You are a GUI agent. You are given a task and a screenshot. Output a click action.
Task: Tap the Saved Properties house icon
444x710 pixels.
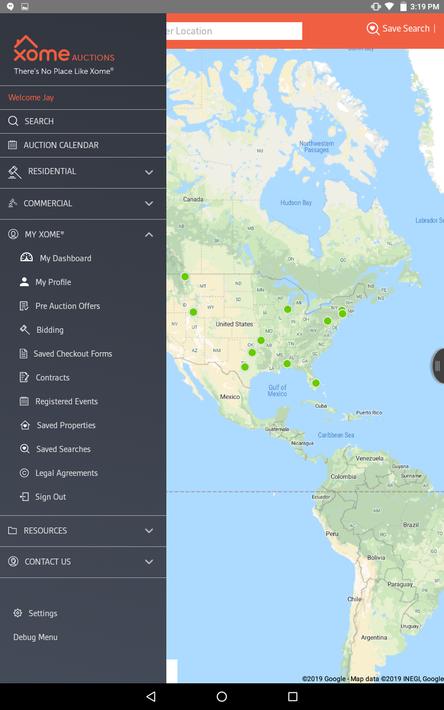[x=25, y=425]
